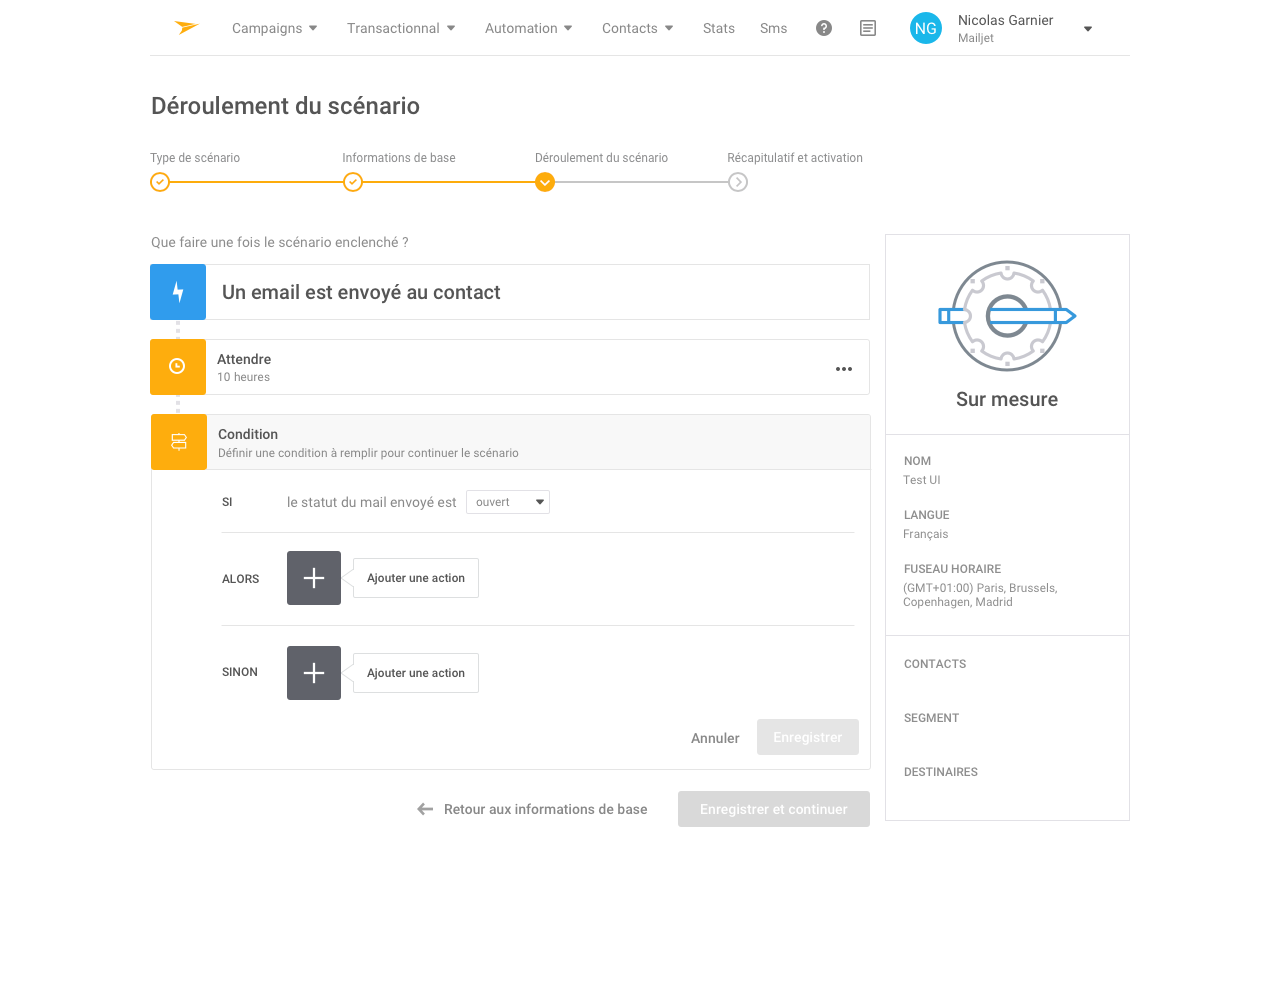The image size is (1280, 993).
Task: Click the Enregistrer et continuer button
Action: point(774,809)
